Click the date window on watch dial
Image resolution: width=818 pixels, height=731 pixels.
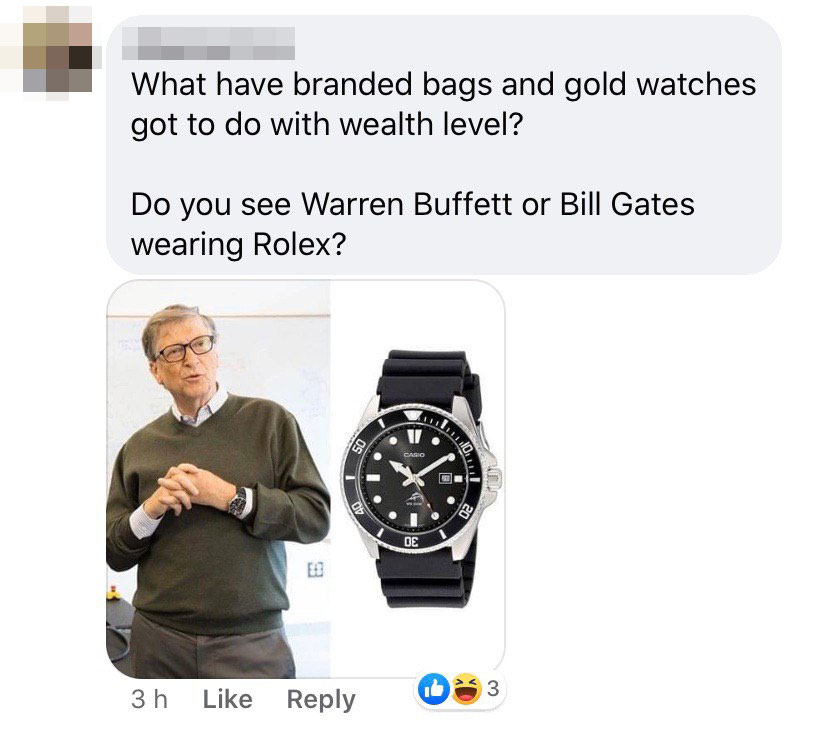(x=445, y=478)
